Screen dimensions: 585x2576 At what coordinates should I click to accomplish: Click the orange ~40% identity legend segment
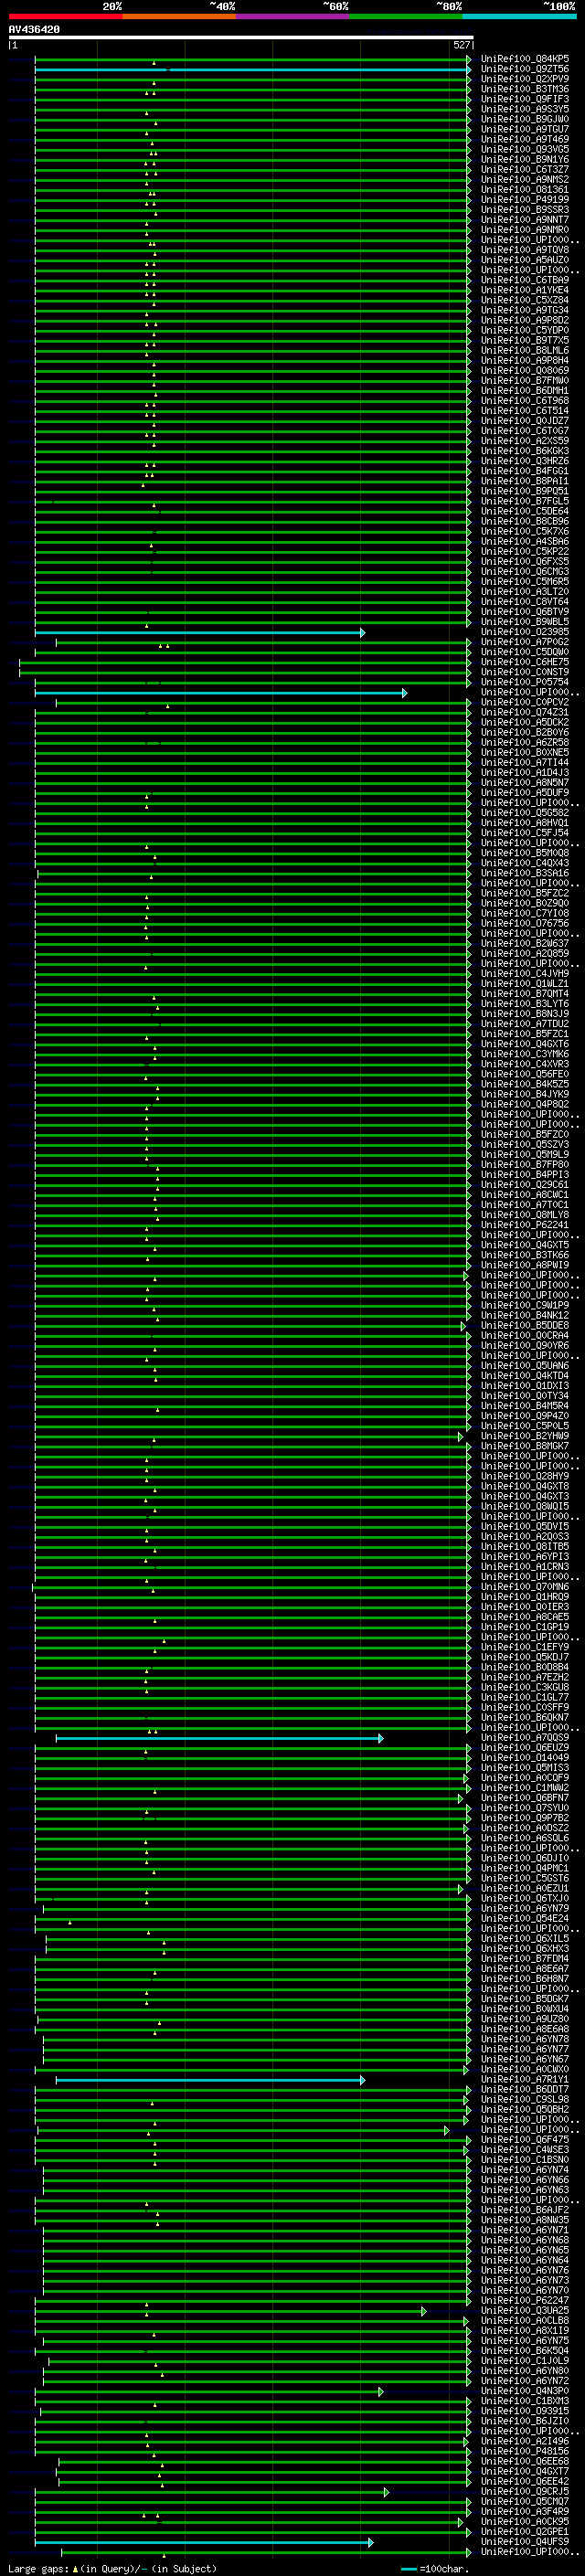pos(179,16)
